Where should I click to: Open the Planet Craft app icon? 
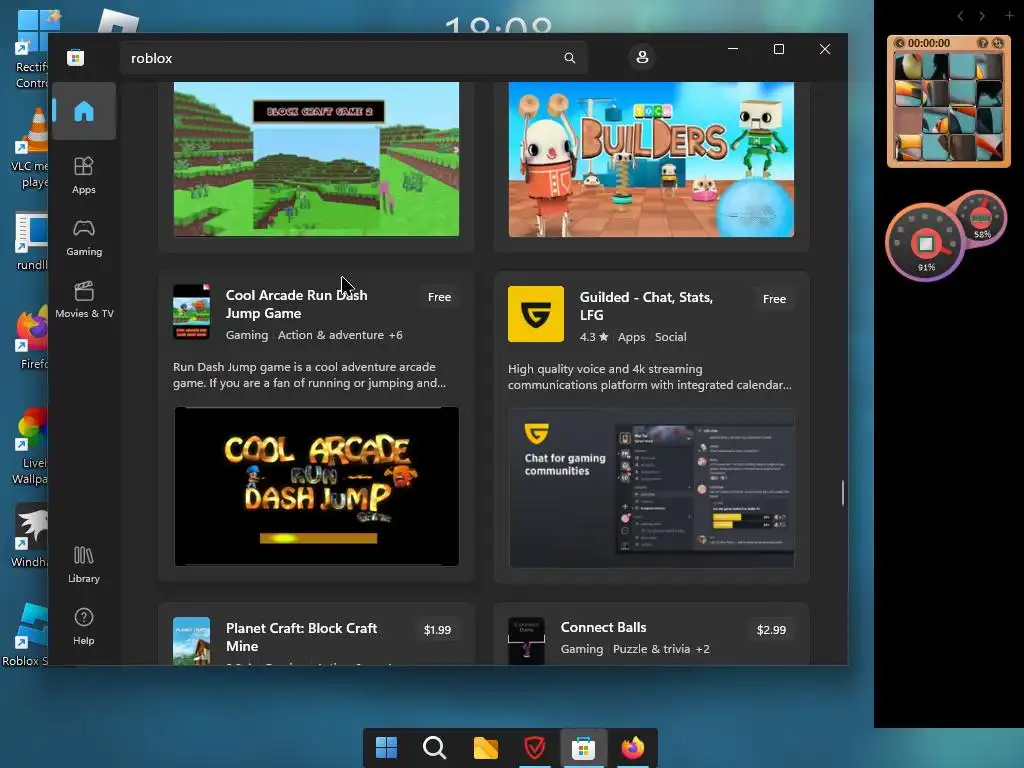pos(191,641)
